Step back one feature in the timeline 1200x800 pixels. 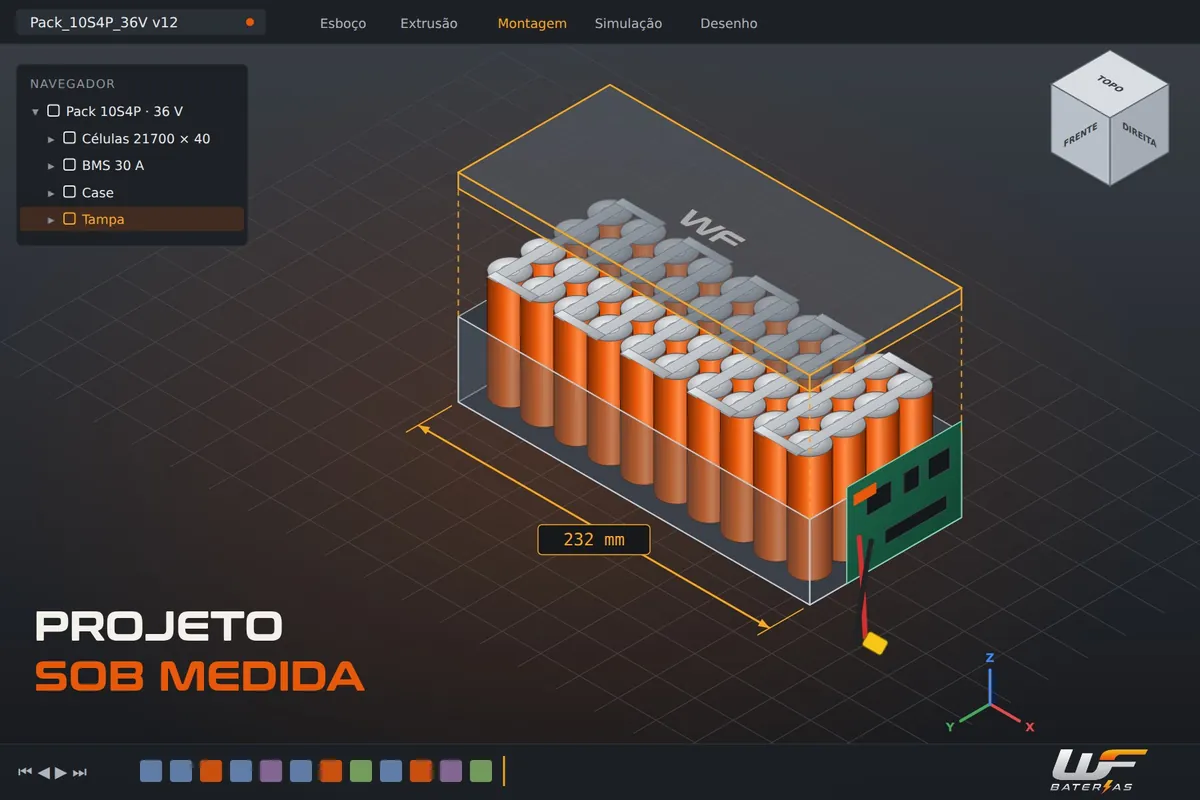point(44,772)
